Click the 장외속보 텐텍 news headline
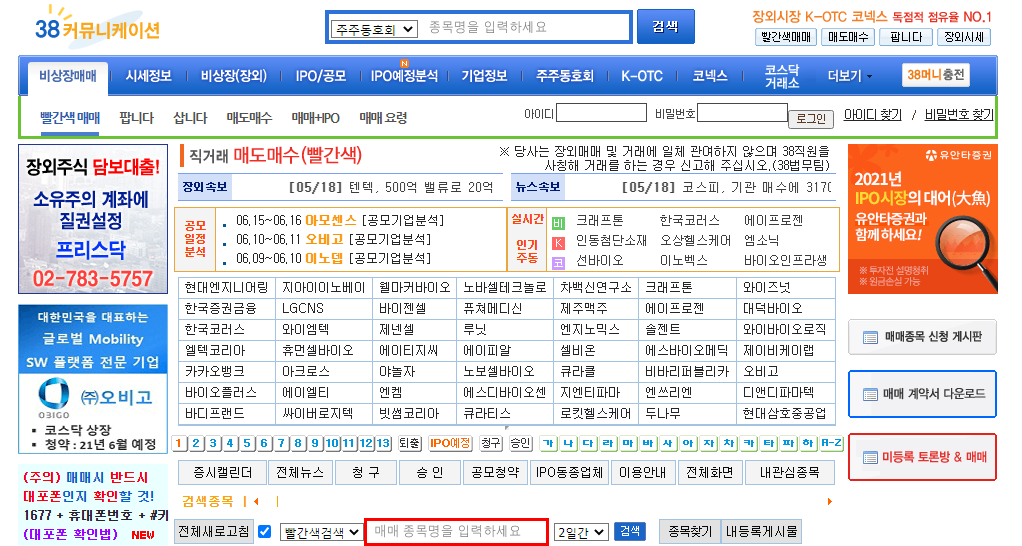 click(x=390, y=188)
